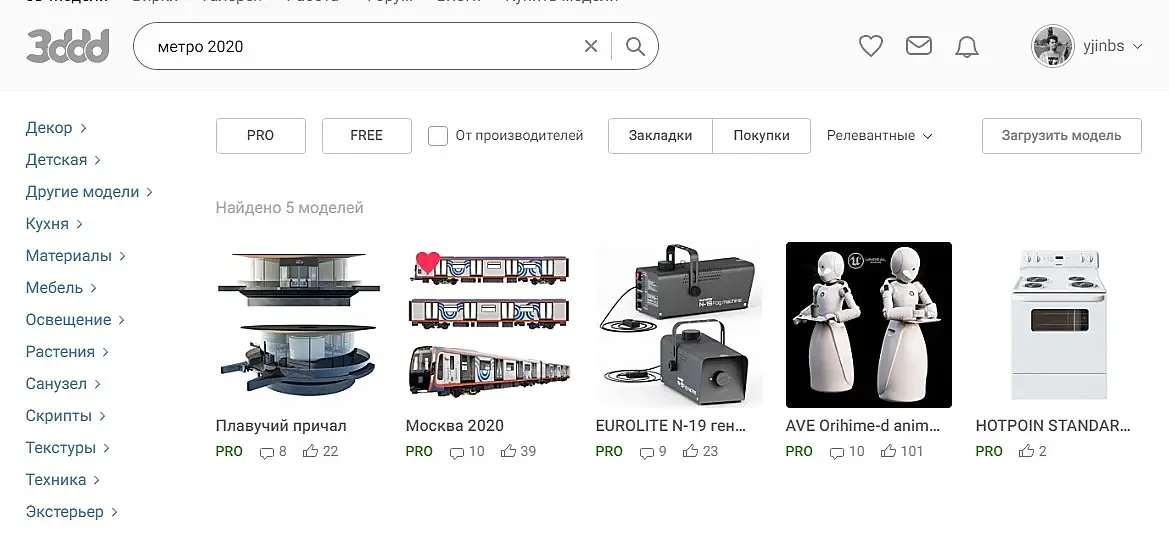Switch to the Закладки tab
The width and height of the screenshot is (1169, 537).
pyautogui.click(x=661, y=136)
